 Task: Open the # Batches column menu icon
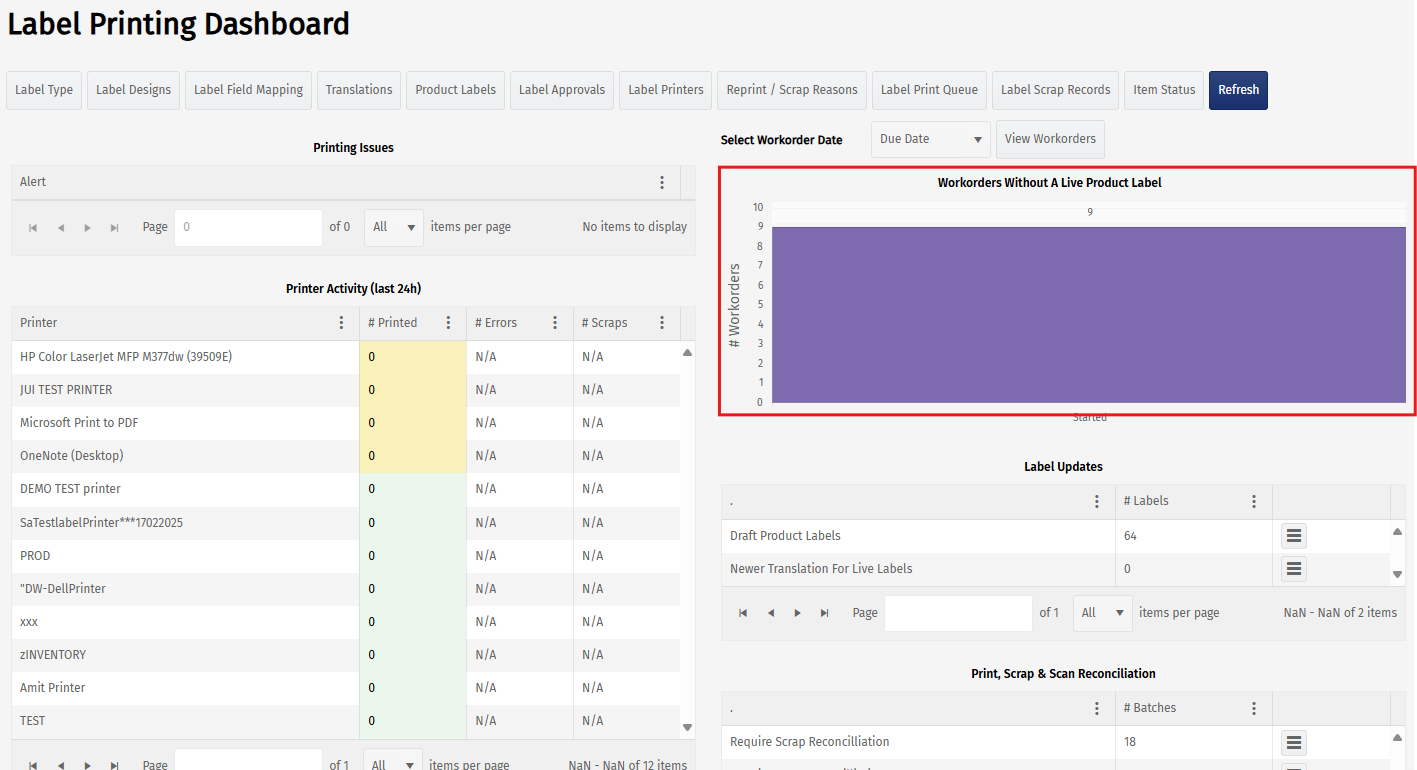click(1254, 708)
